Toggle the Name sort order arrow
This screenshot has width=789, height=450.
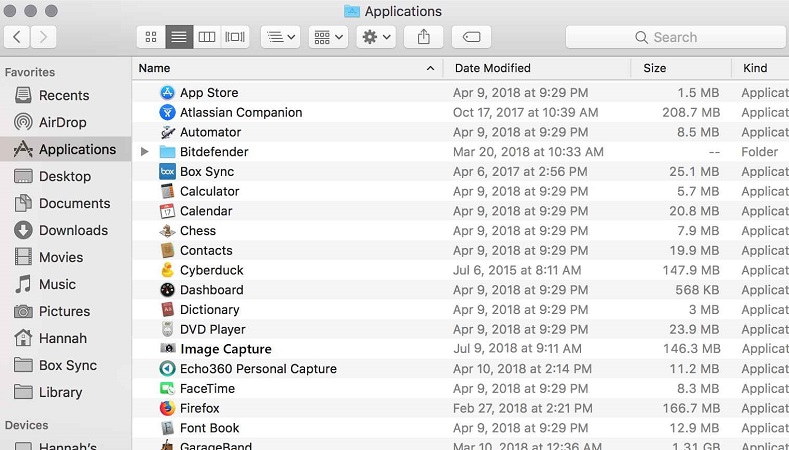pos(430,68)
